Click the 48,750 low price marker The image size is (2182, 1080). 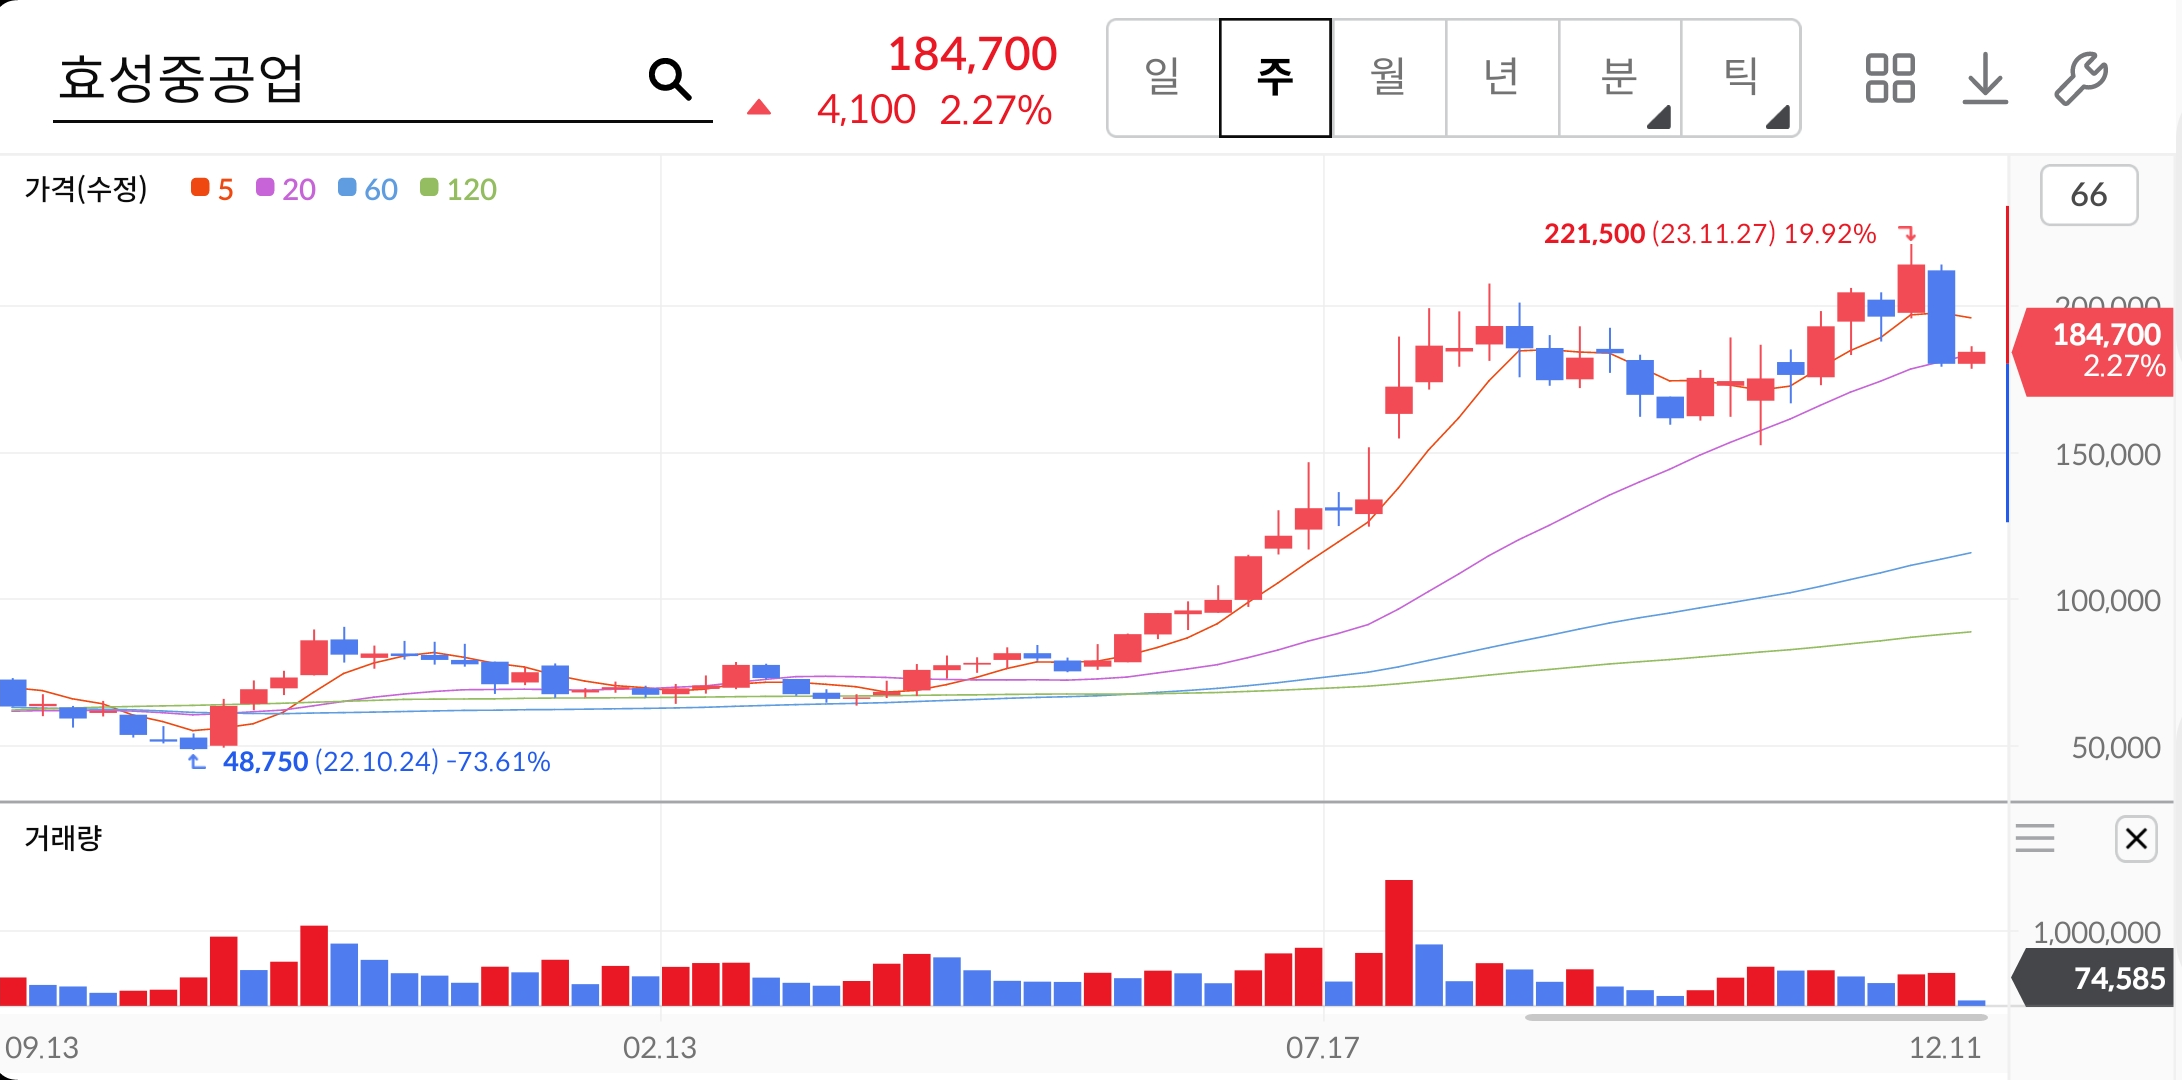coord(265,762)
